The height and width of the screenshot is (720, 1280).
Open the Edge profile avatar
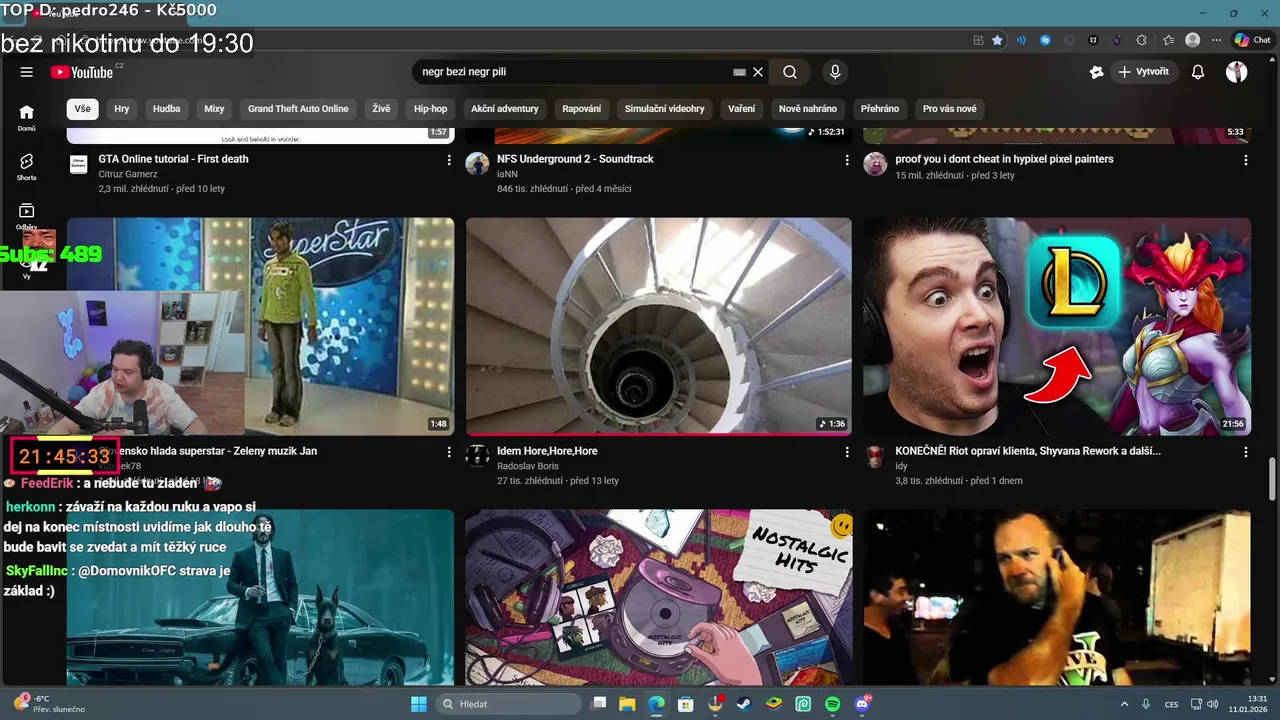click(x=1192, y=40)
